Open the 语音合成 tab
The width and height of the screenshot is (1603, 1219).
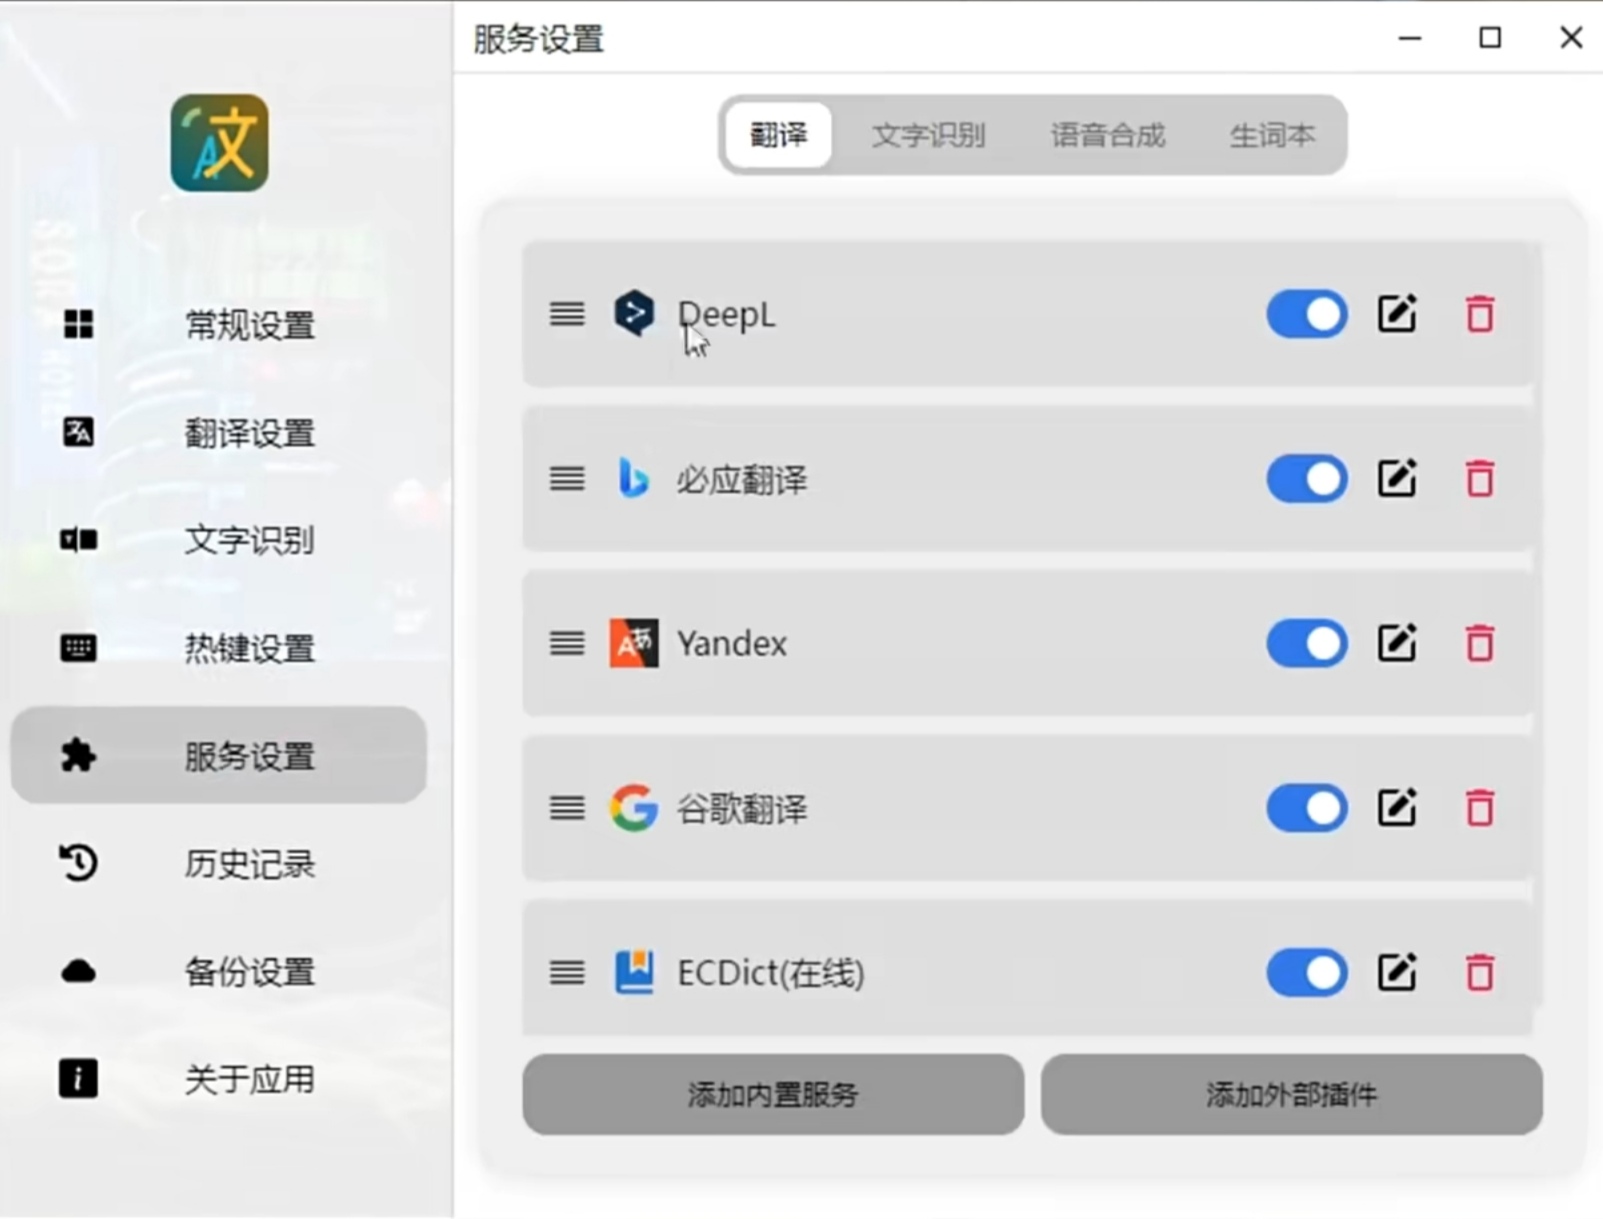click(x=1107, y=135)
